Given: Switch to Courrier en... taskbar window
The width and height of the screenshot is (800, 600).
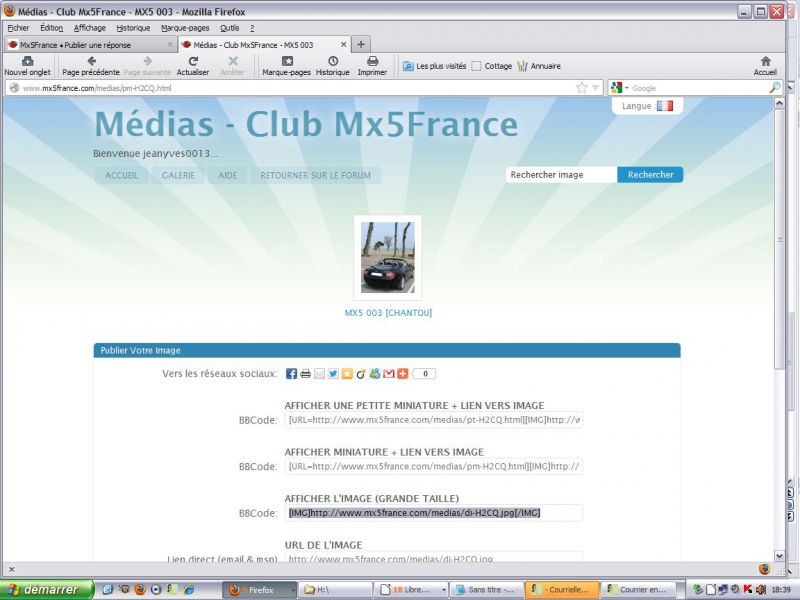Looking at the screenshot, I should click(638, 590).
